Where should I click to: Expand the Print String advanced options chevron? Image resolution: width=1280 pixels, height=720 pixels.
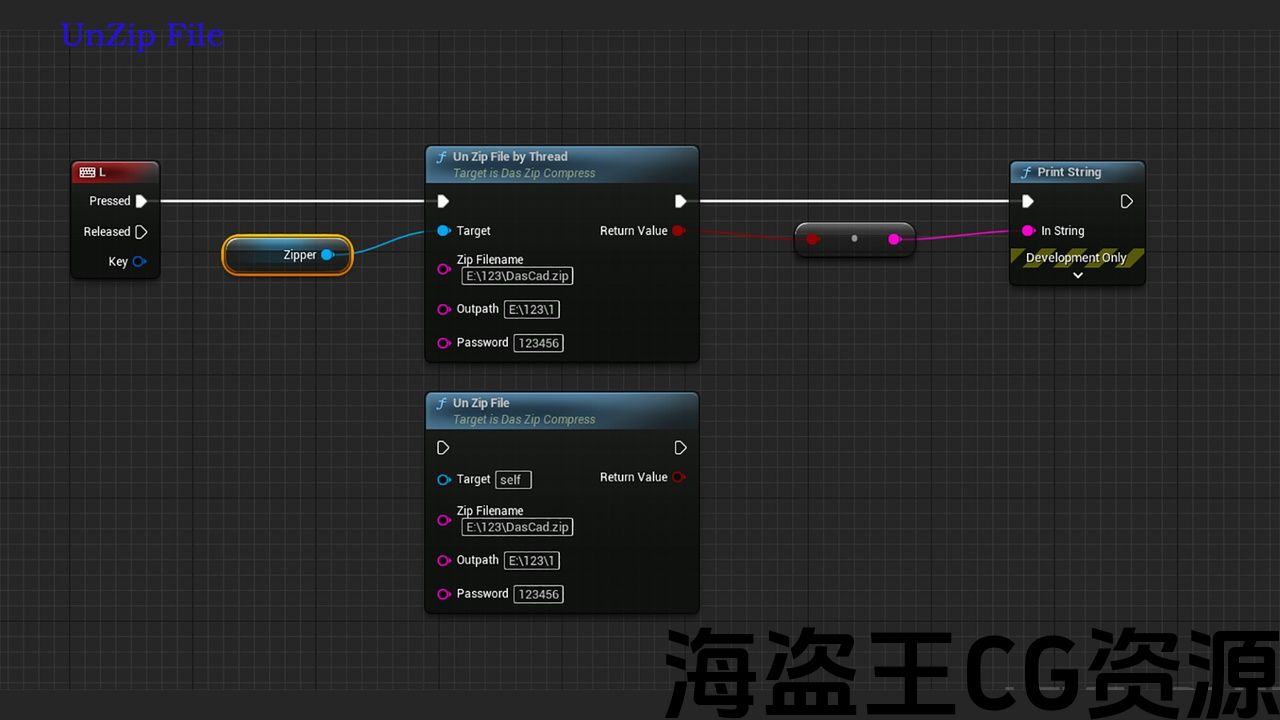pos(1077,276)
